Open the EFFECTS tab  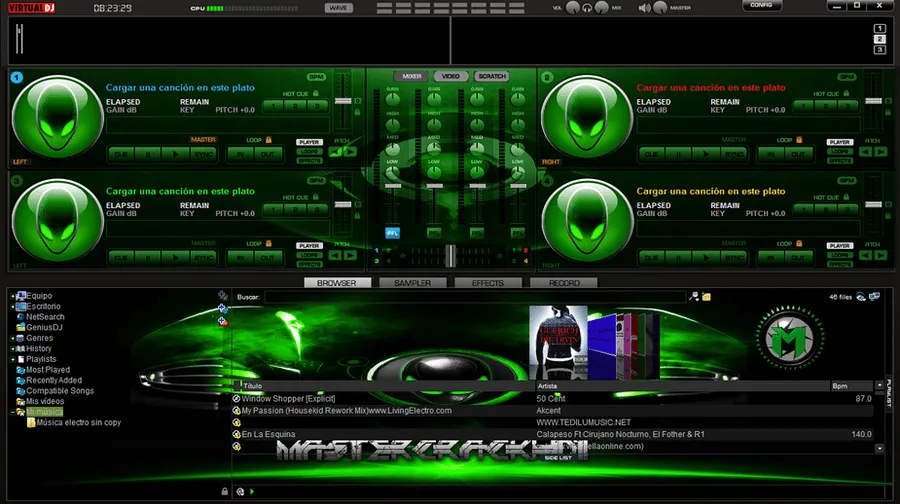point(488,283)
